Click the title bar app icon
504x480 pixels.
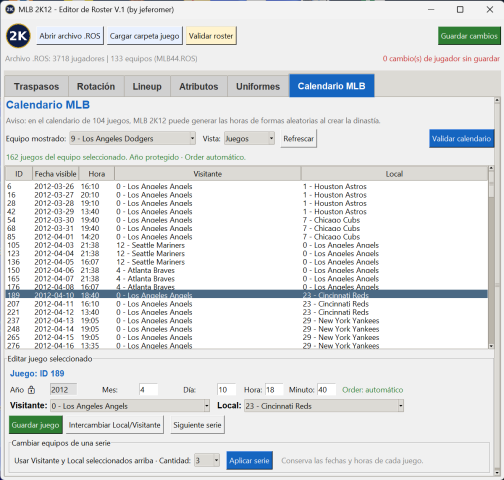click(x=10, y=9)
